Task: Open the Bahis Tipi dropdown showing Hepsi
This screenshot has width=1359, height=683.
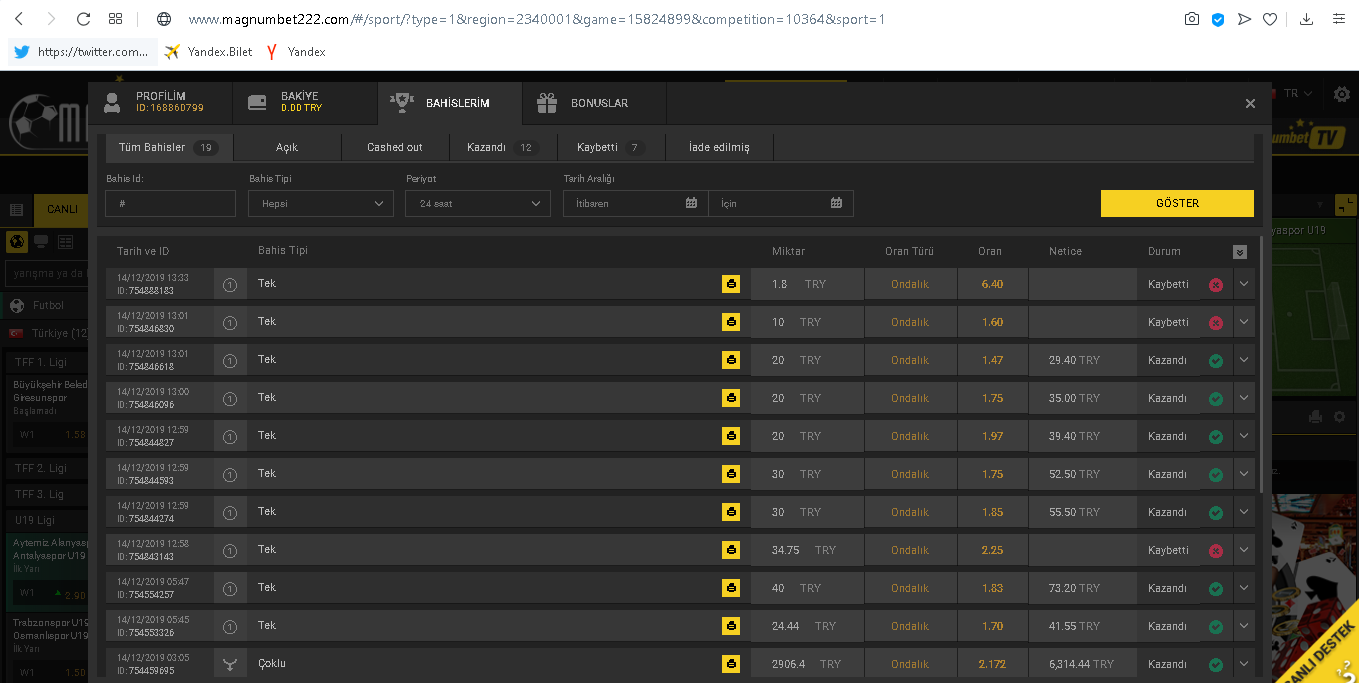Action: pos(320,203)
